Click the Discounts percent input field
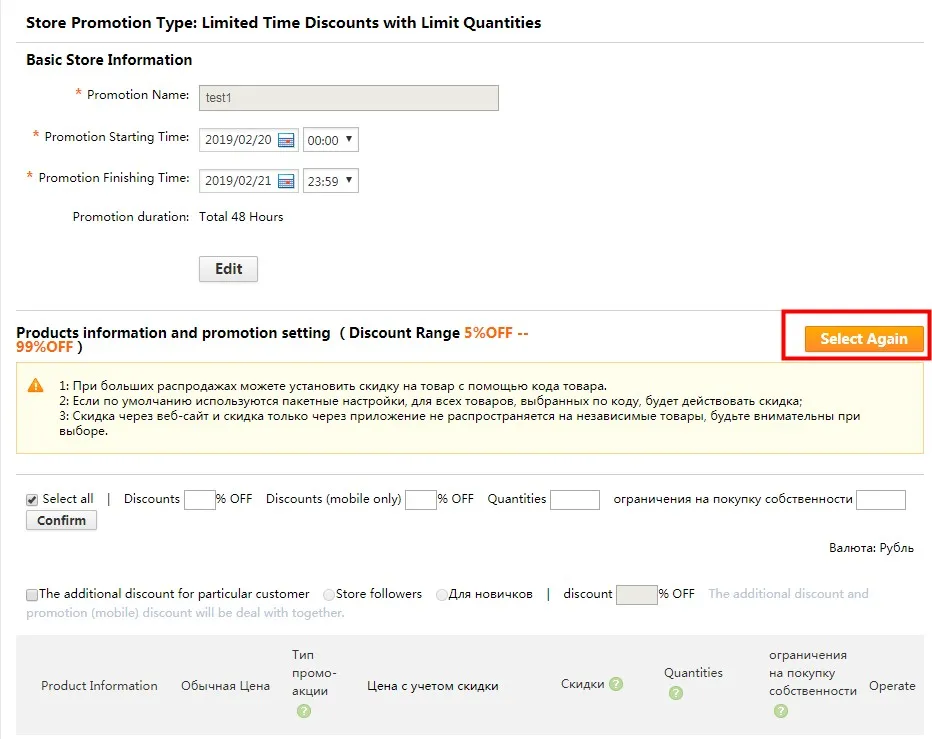Screen dimensions: 932x739 200,499
